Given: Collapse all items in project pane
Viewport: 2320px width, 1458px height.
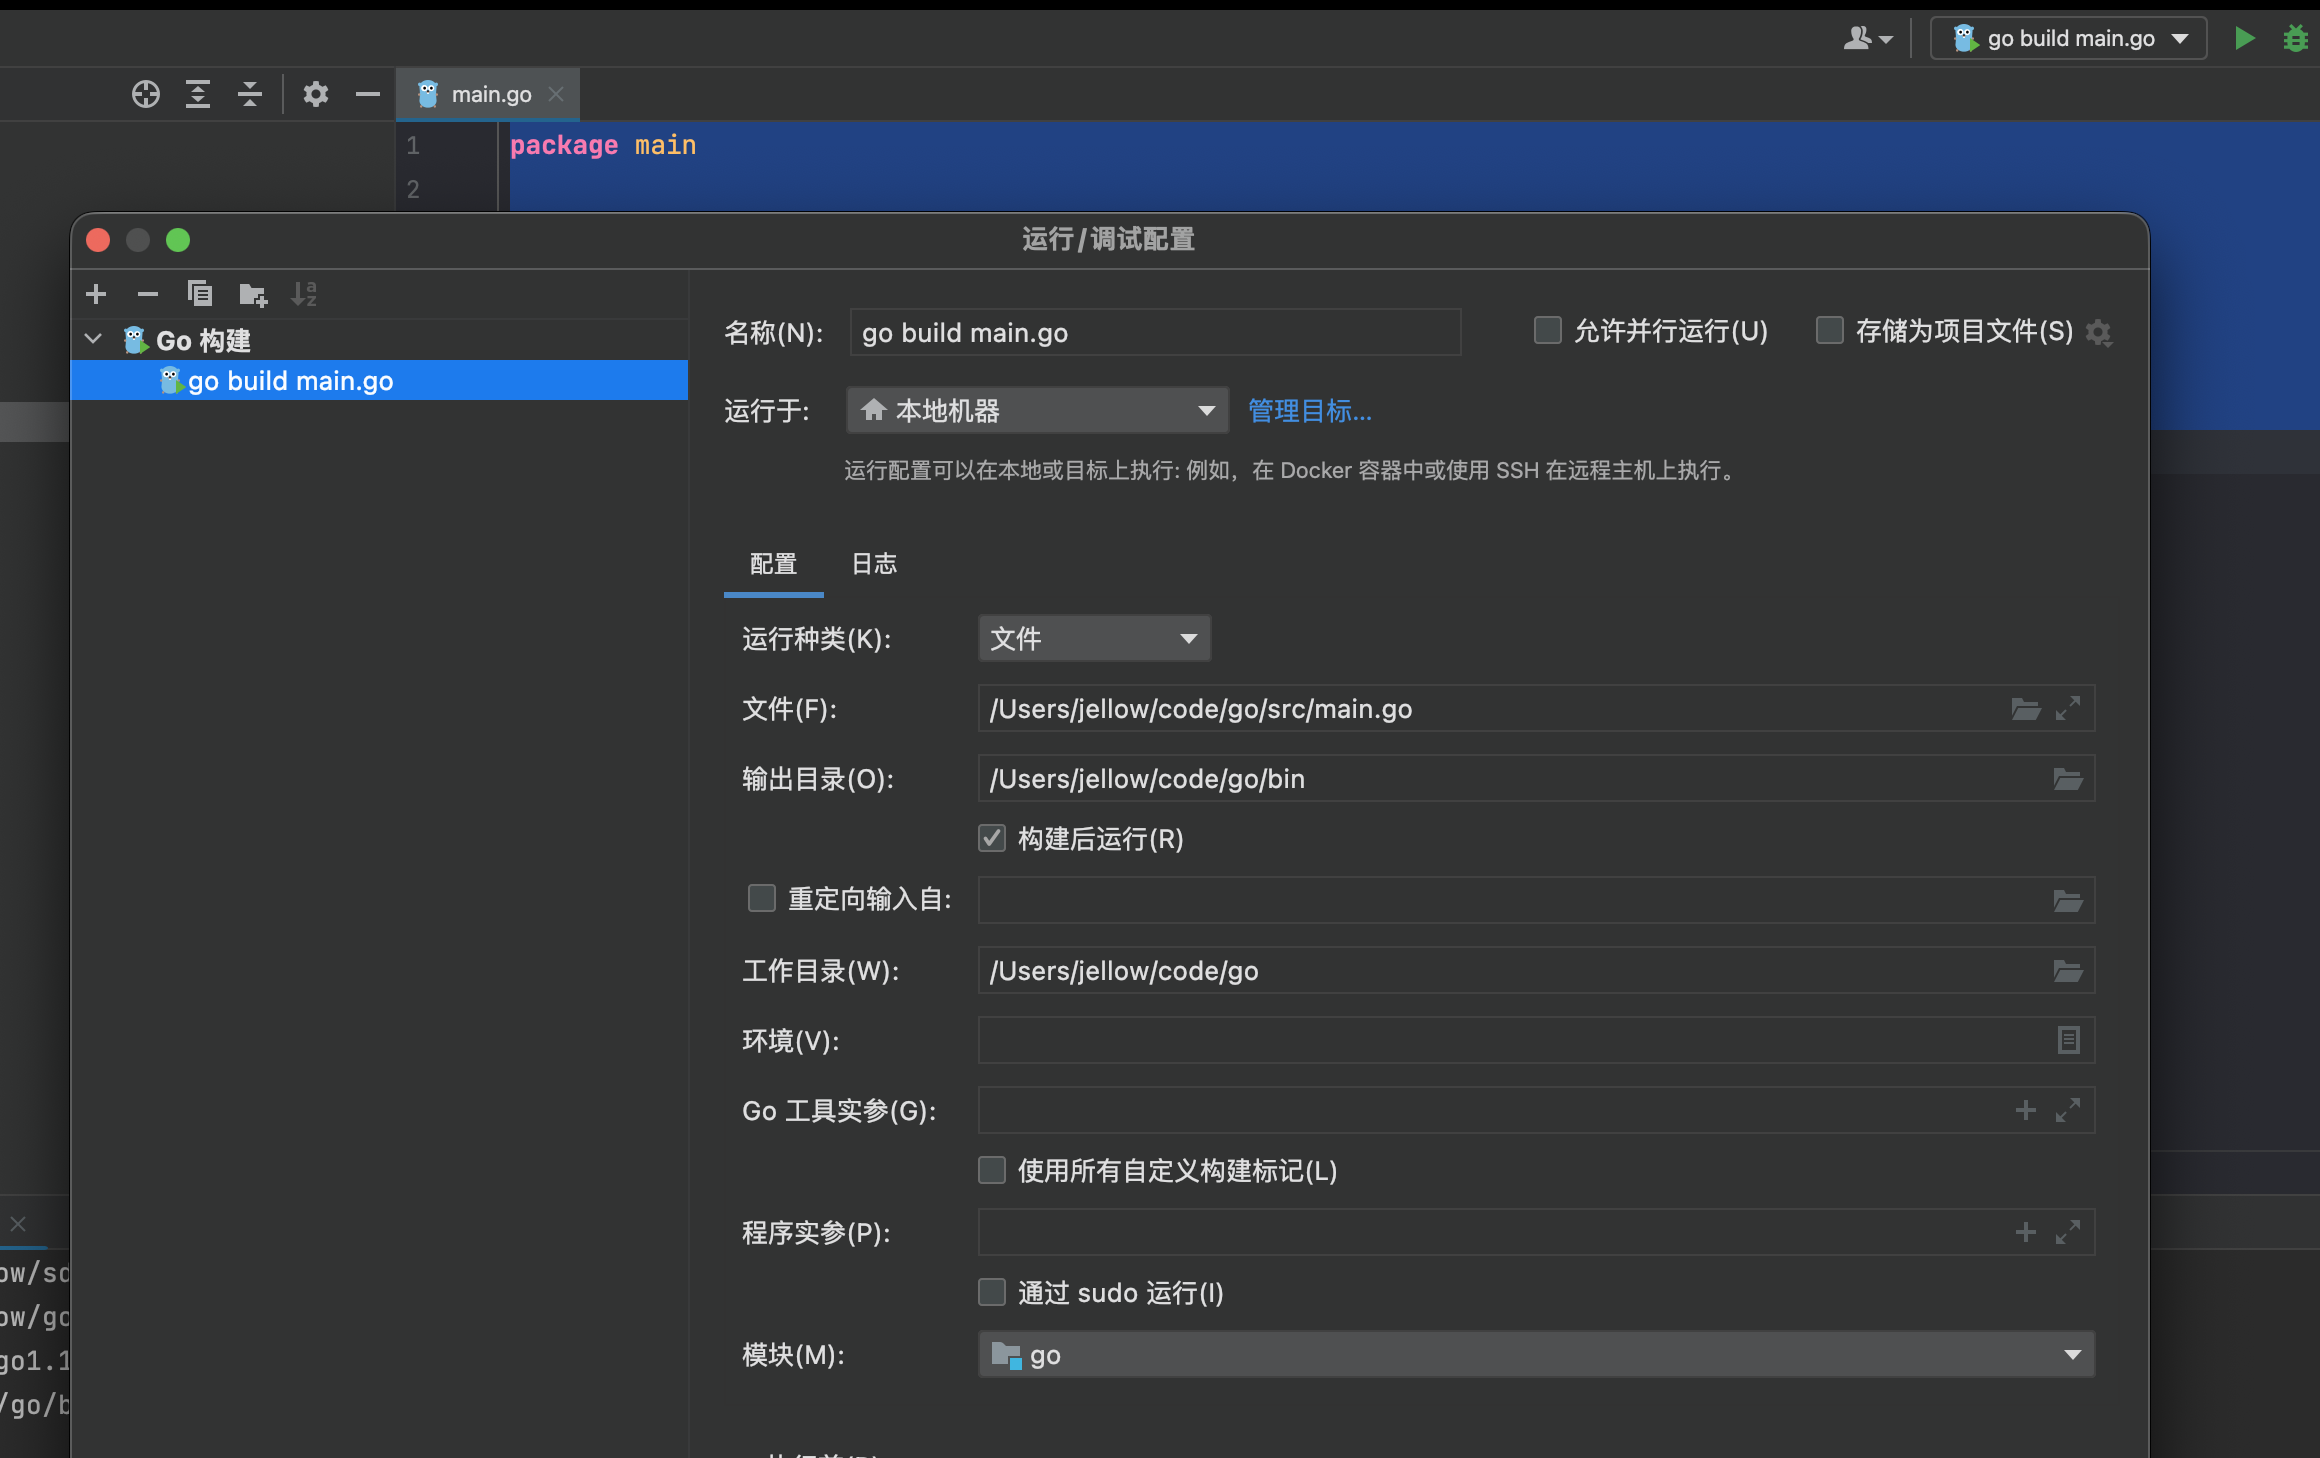Looking at the screenshot, I should point(250,94).
